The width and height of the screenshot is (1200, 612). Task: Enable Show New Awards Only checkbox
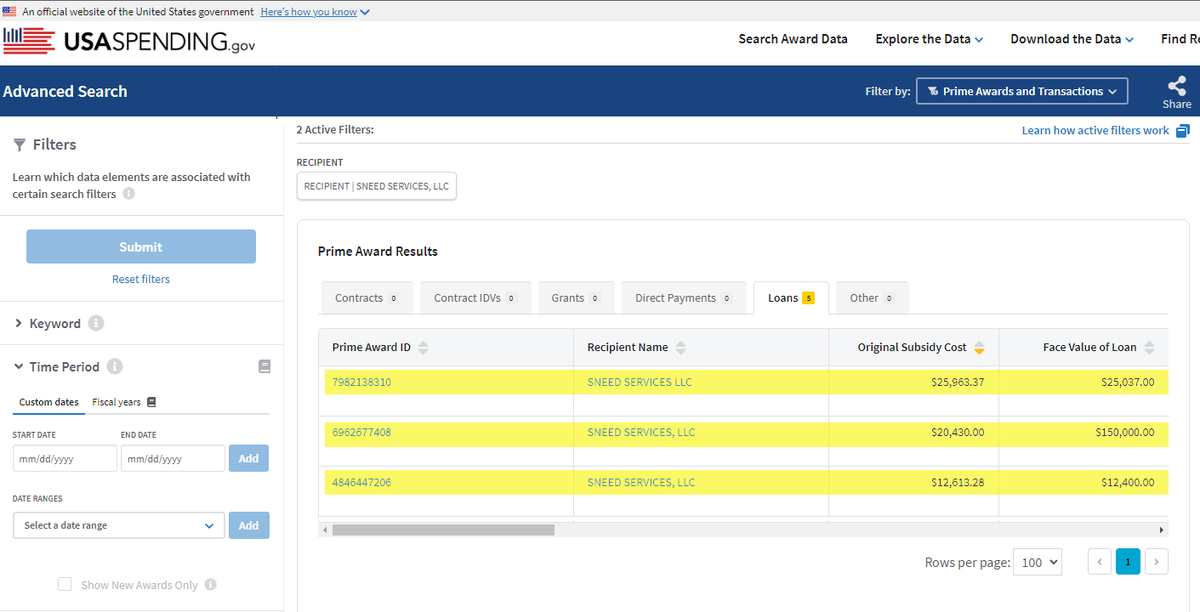coord(65,584)
